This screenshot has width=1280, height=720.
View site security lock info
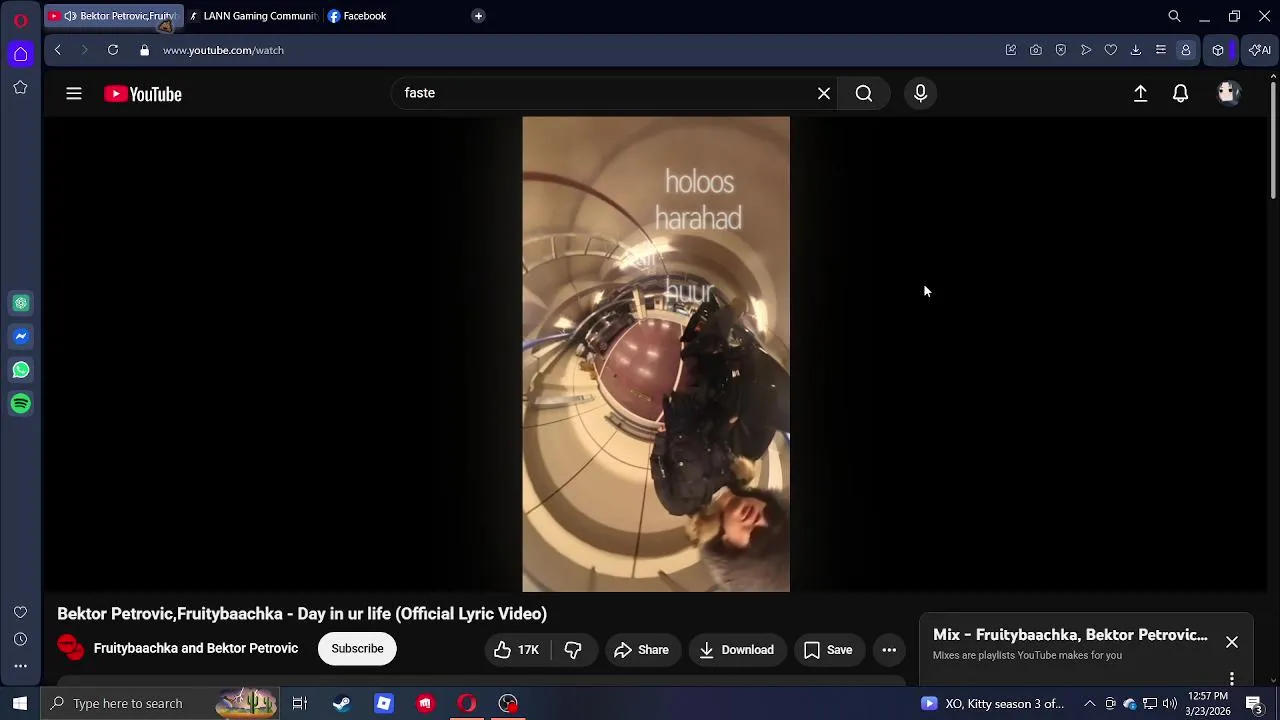pos(144,50)
